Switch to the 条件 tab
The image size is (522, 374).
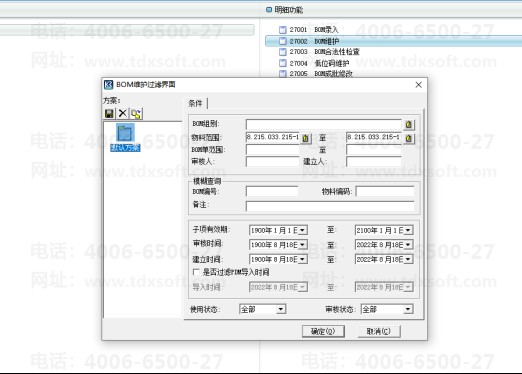click(195, 103)
